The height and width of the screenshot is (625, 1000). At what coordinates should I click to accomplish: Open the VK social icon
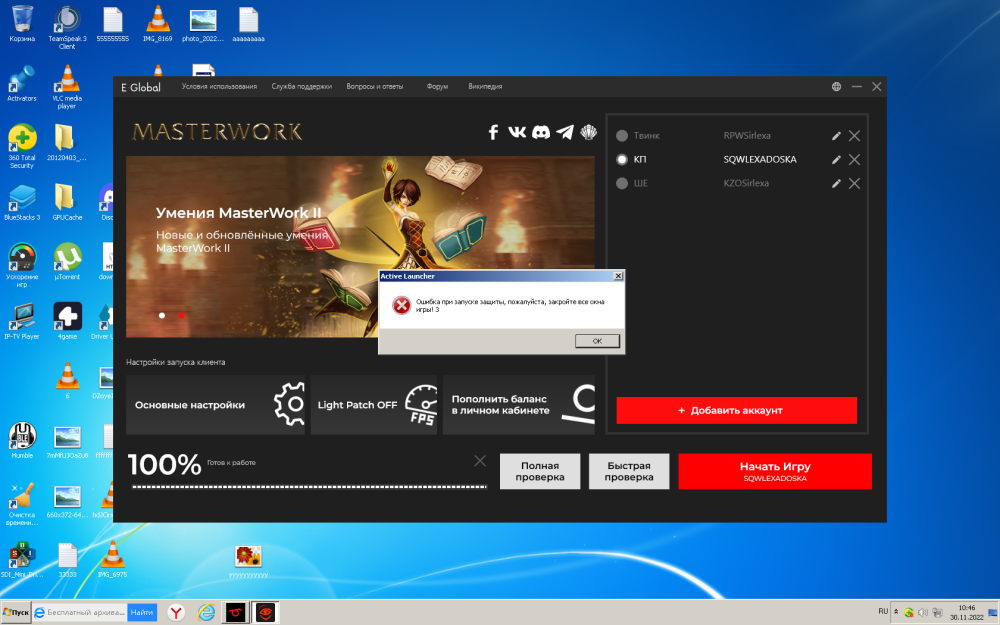(516, 132)
